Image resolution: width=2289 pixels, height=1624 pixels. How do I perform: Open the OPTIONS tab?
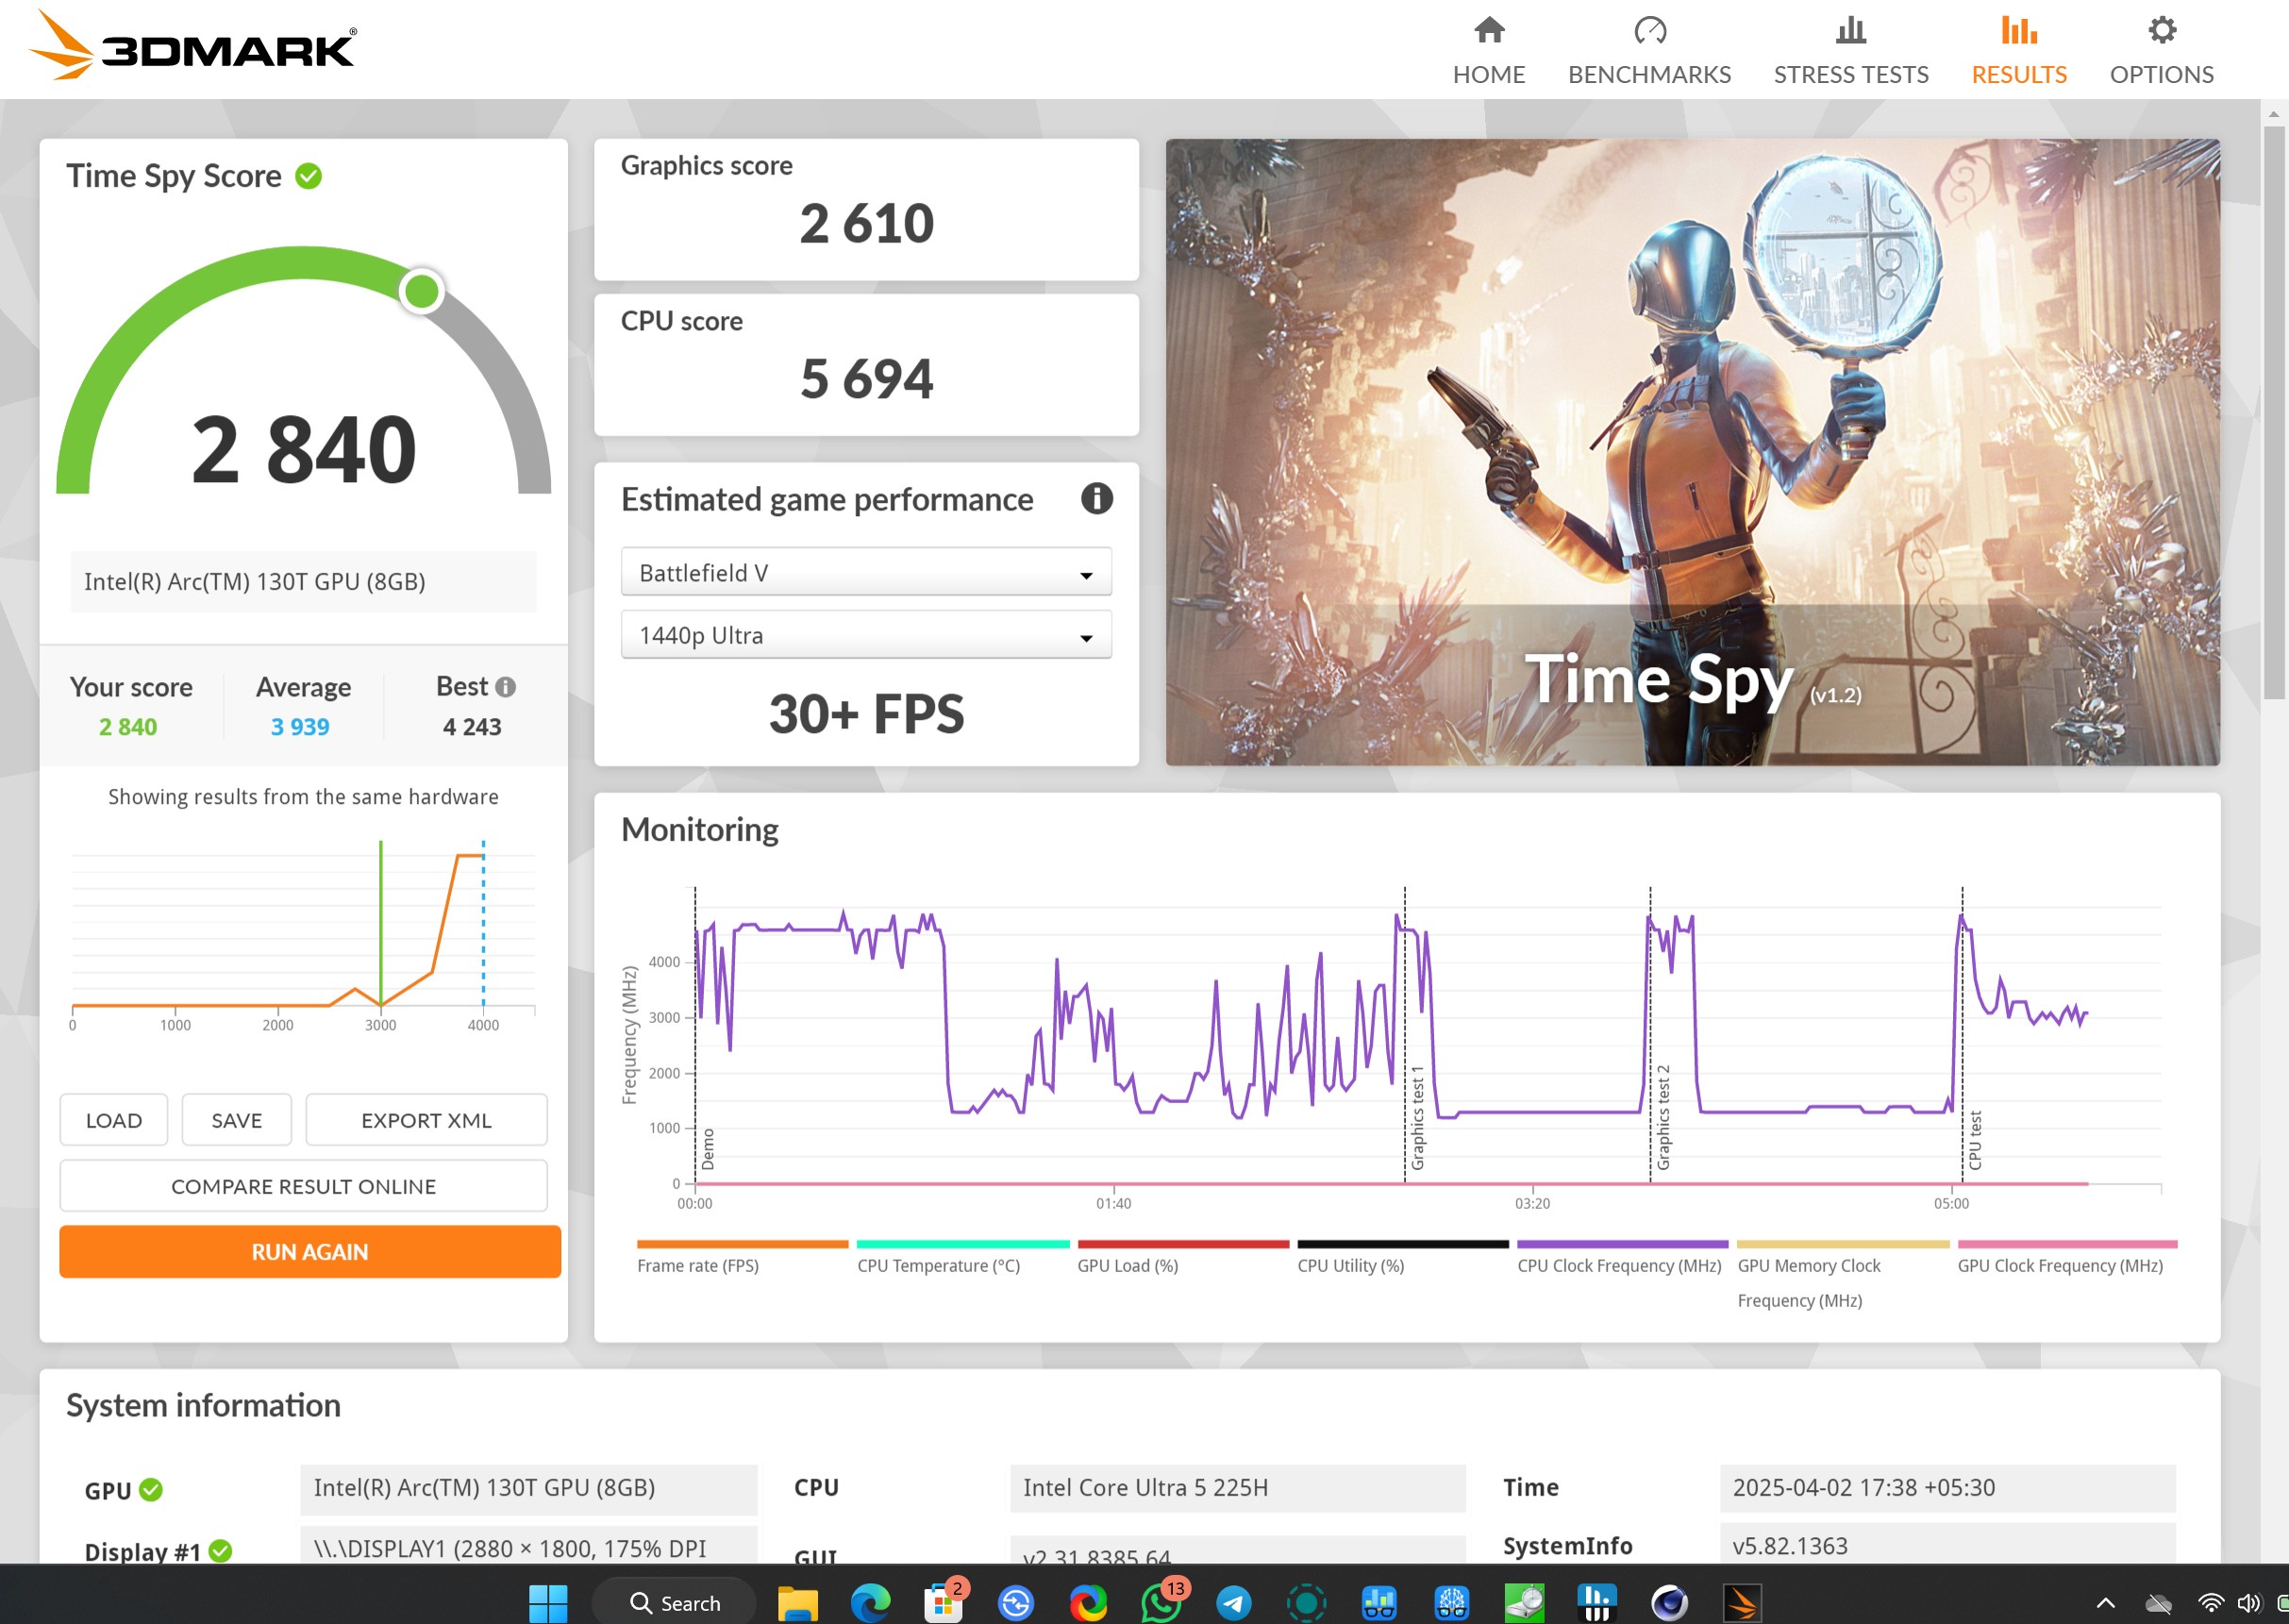(x=2161, y=51)
